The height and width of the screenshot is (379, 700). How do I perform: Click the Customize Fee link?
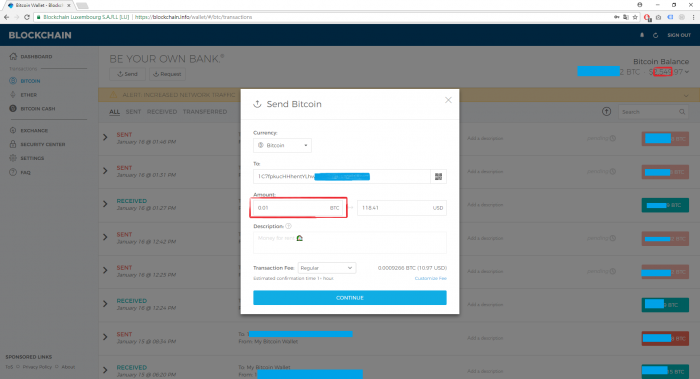[430, 279]
